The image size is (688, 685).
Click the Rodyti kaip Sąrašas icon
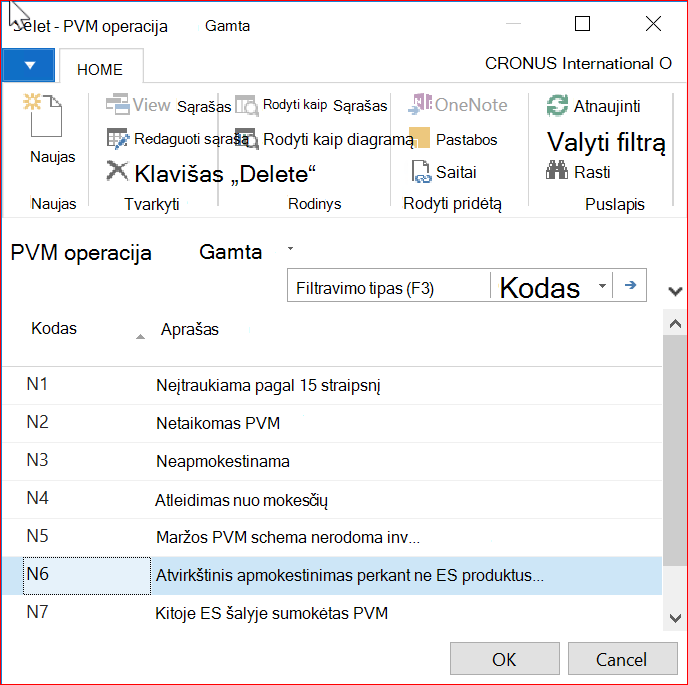(x=247, y=105)
